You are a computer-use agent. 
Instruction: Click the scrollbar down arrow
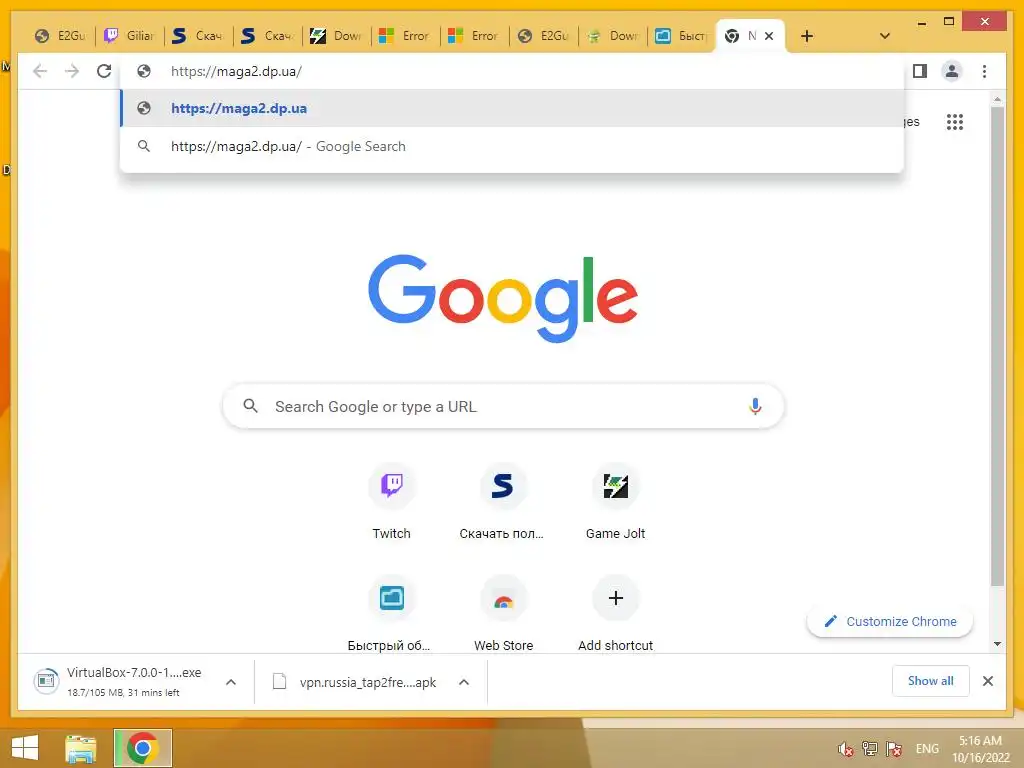pos(997,644)
